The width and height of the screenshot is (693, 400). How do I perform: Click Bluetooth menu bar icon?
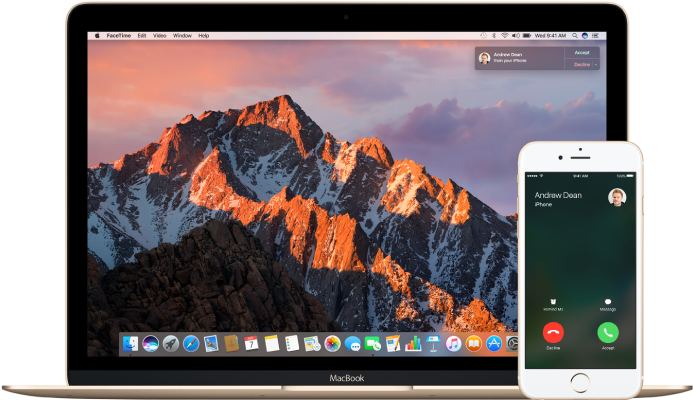coord(494,36)
